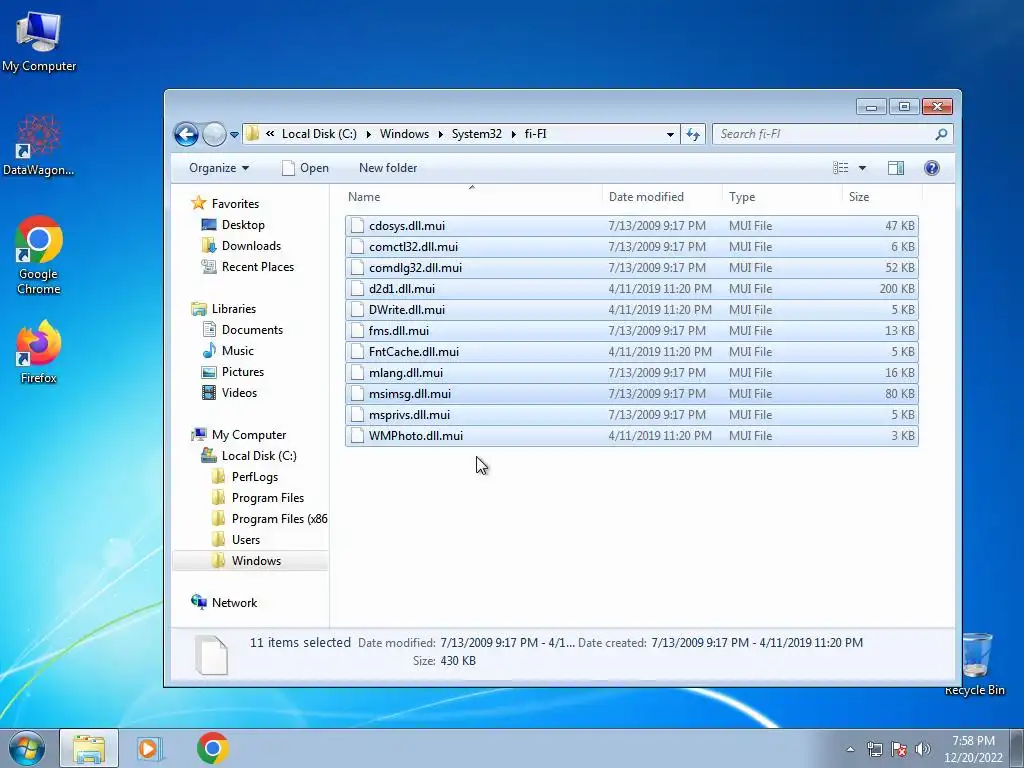1024x768 pixels.
Task: Click msprivs.dll.mui file icon
Action: tap(357, 415)
